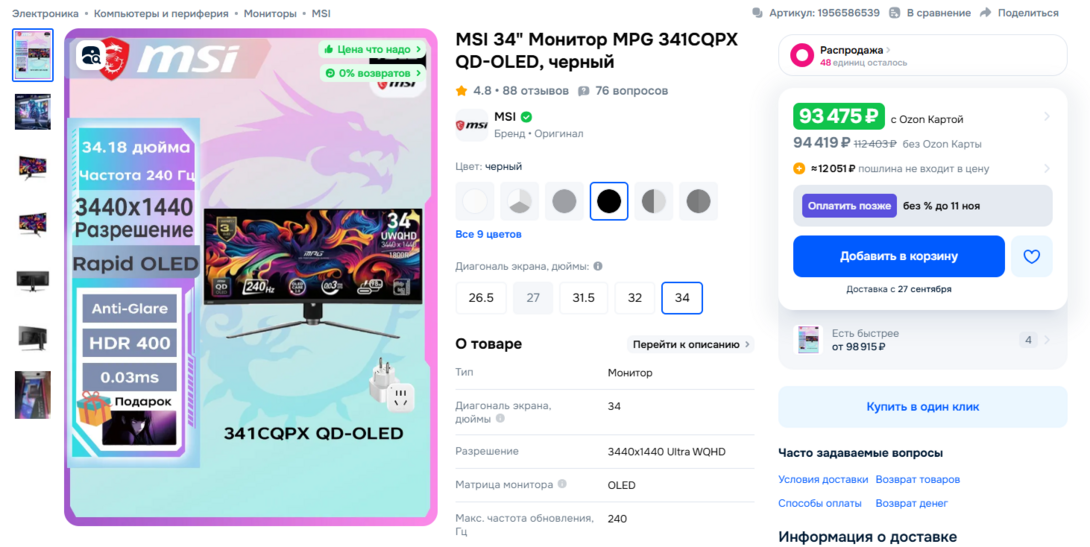Open the Есть быстрее offers chevron

(1047, 340)
